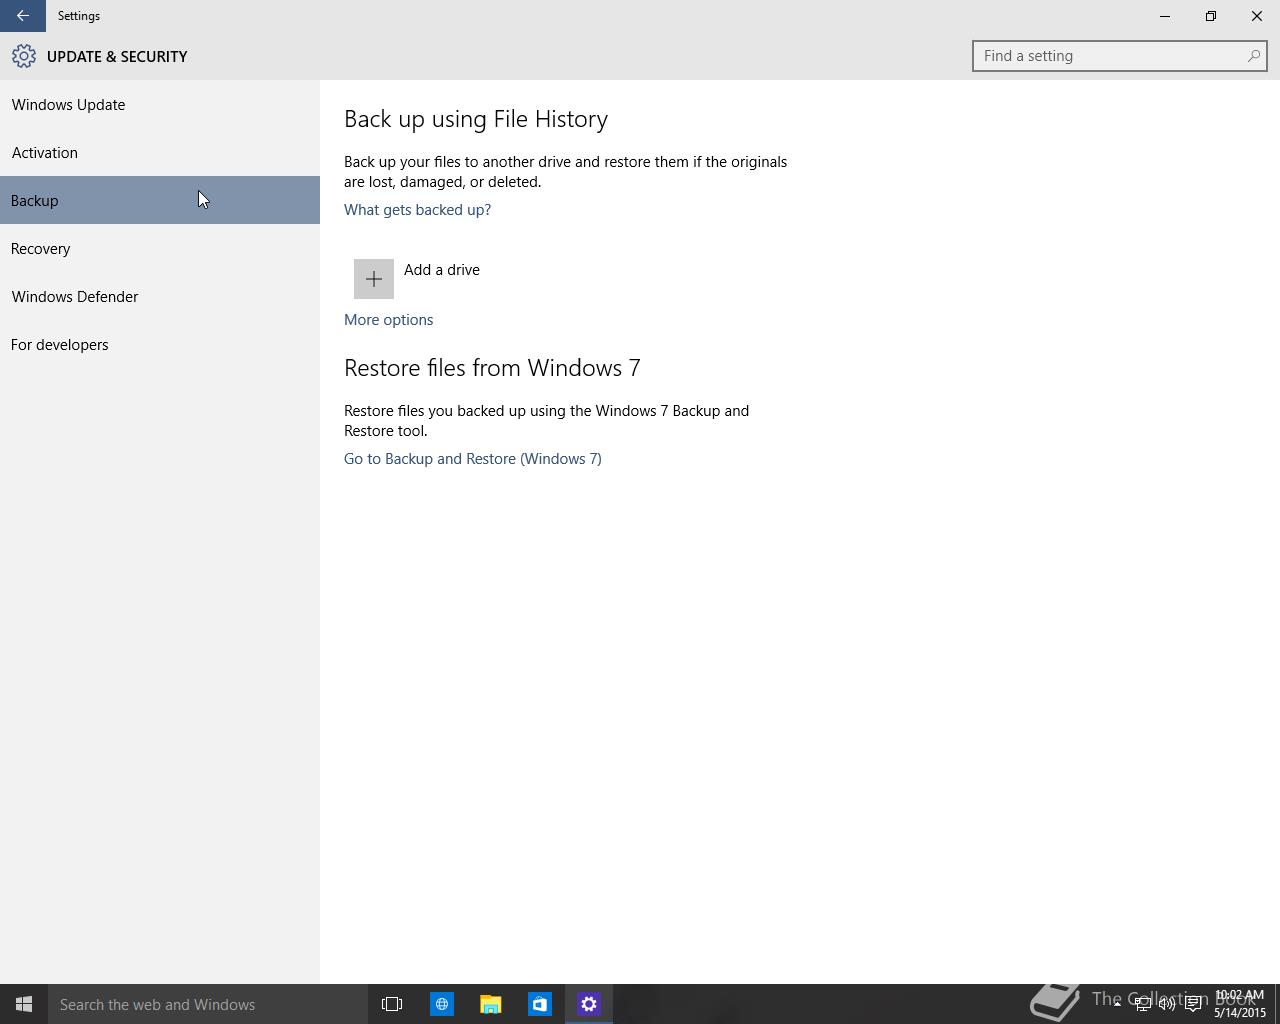The width and height of the screenshot is (1280, 1024).
Task: Click the Settings gear taskbar icon
Action: [x=589, y=1004]
